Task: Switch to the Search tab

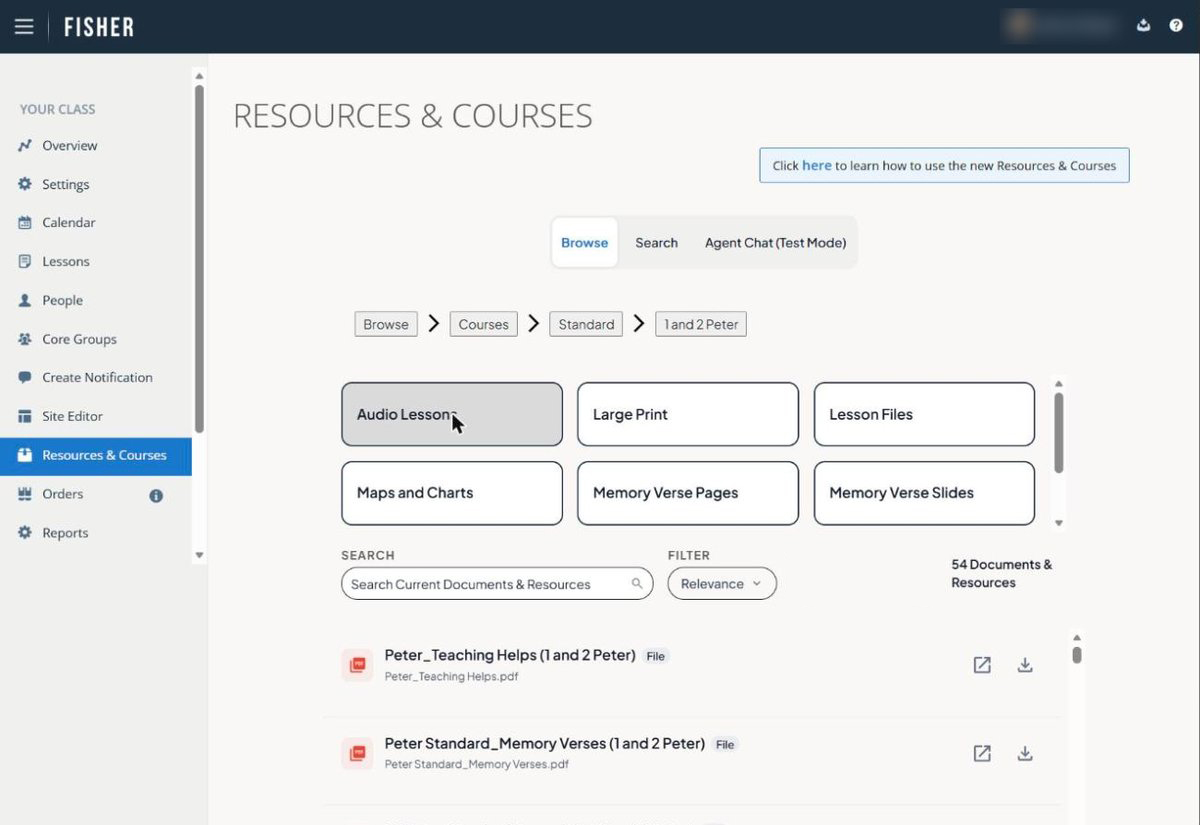Action: (656, 243)
